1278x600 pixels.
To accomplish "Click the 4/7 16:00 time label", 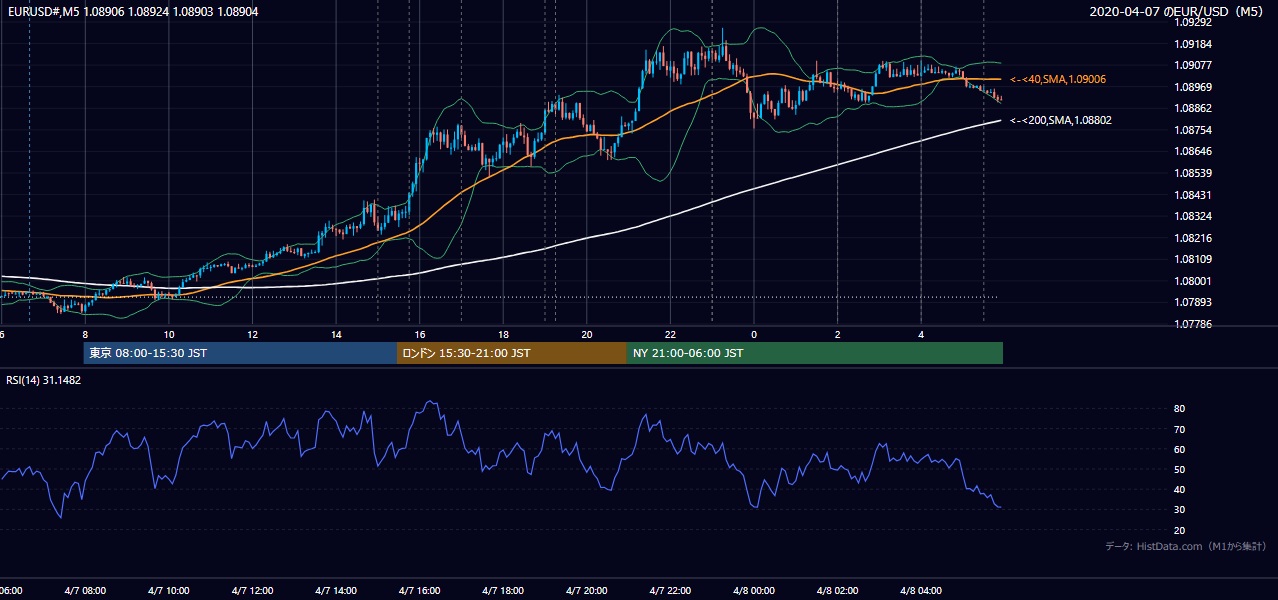I will point(420,590).
